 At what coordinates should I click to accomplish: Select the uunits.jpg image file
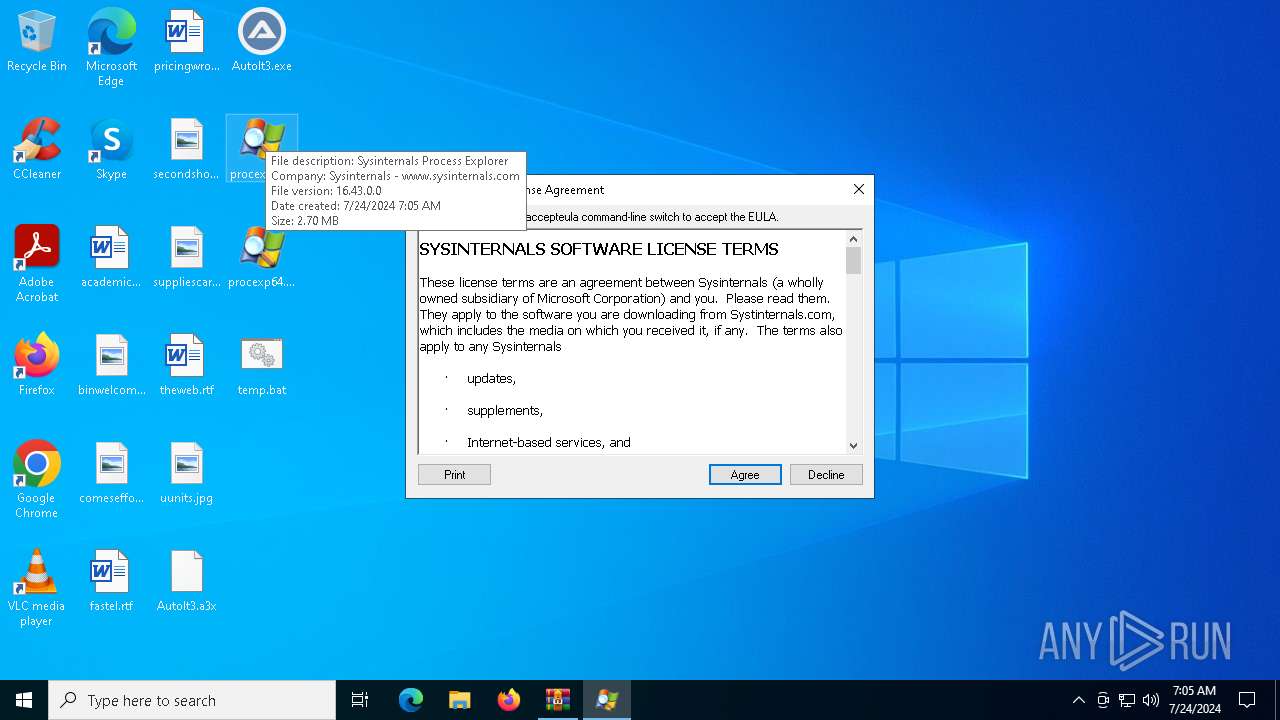tap(186, 473)
